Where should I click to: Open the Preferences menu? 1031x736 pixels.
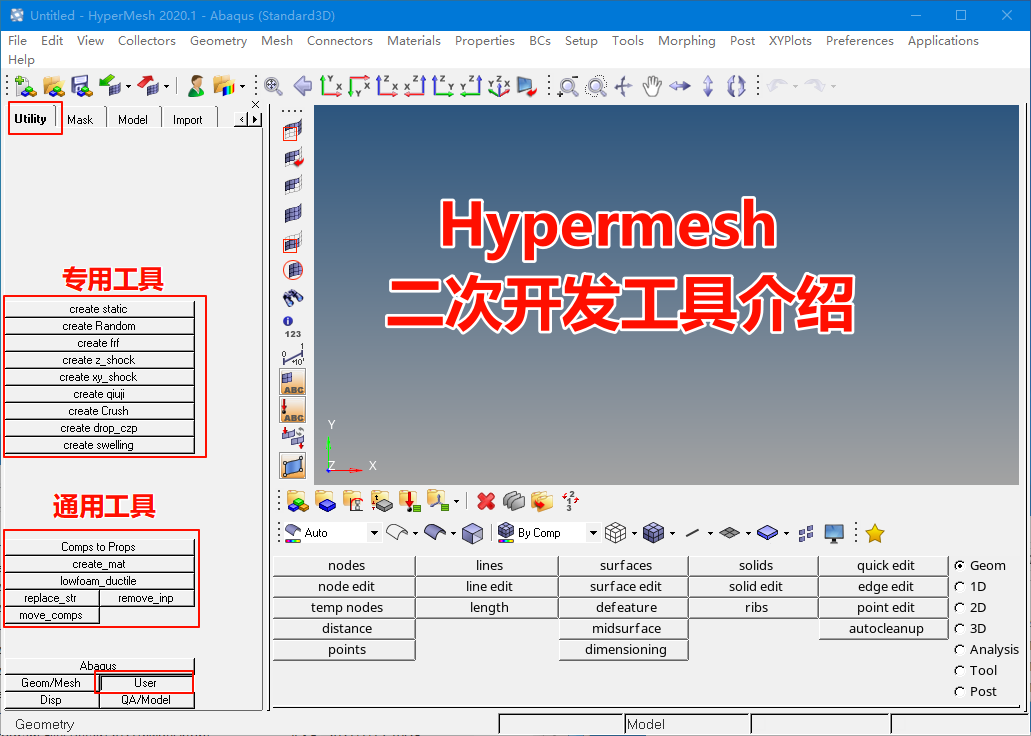click(859, 41)
